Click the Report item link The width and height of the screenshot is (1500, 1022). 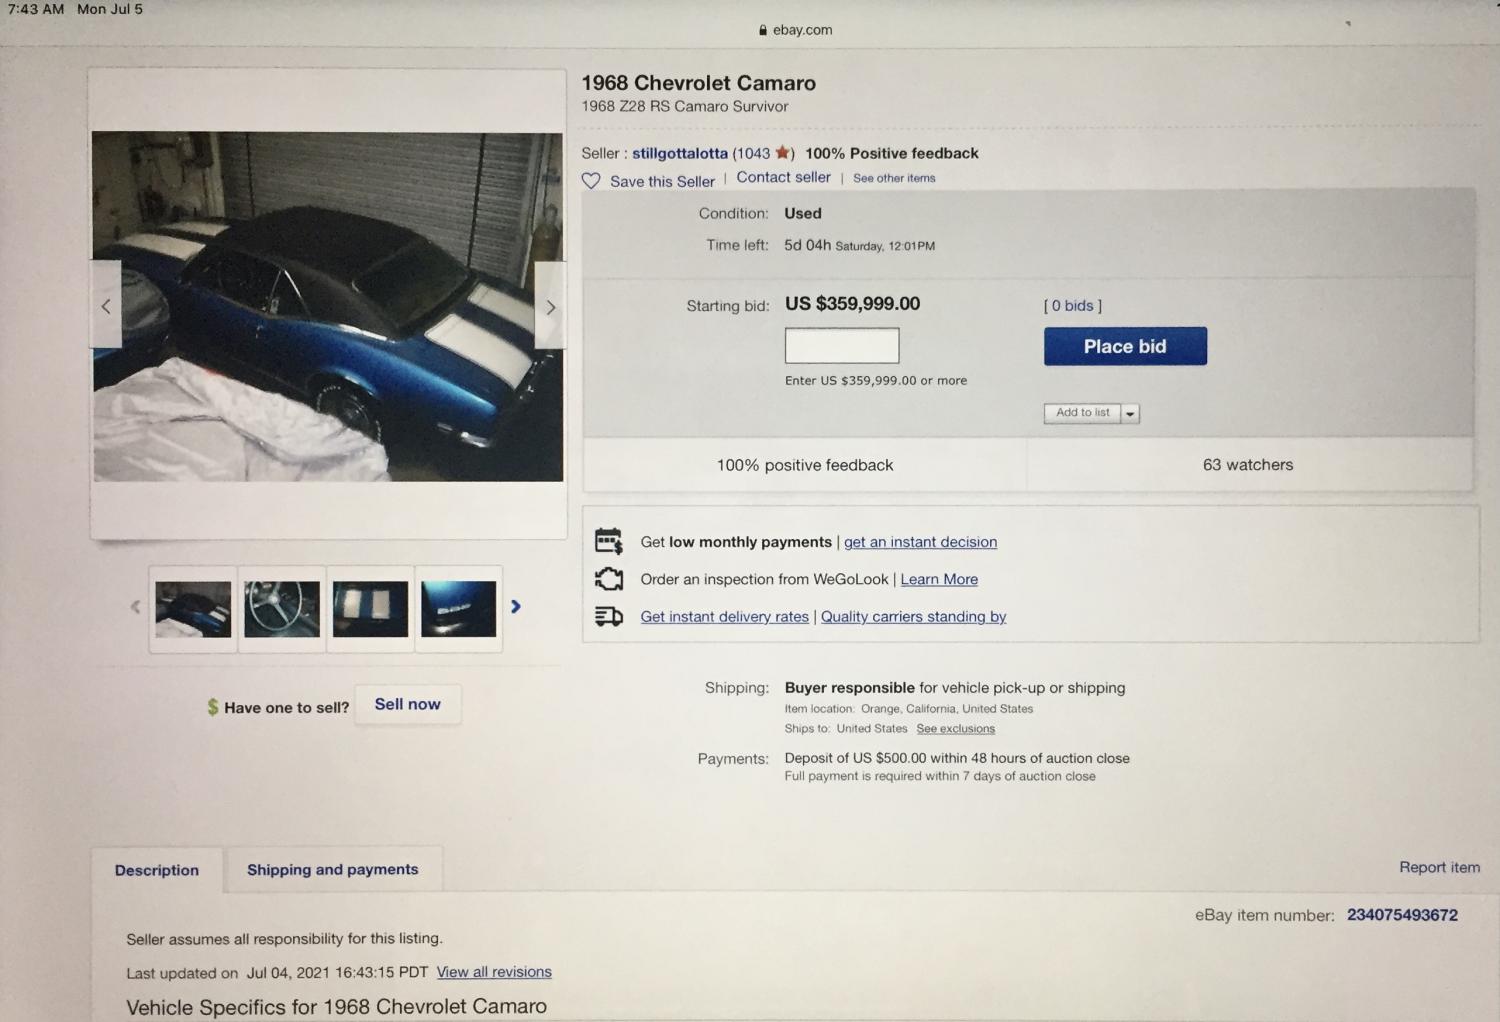tap(1439, 867)
